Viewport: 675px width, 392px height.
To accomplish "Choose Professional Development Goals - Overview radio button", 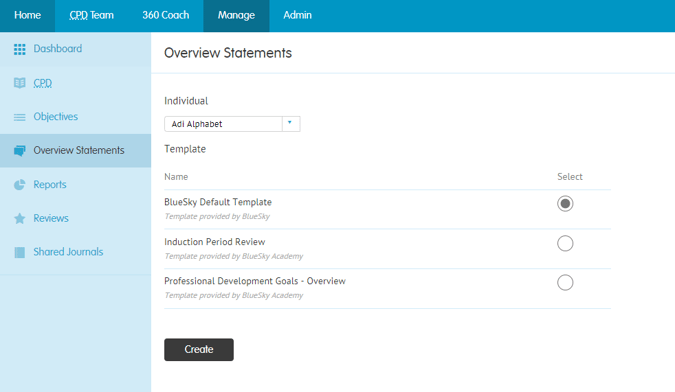I will coord(565,283).
